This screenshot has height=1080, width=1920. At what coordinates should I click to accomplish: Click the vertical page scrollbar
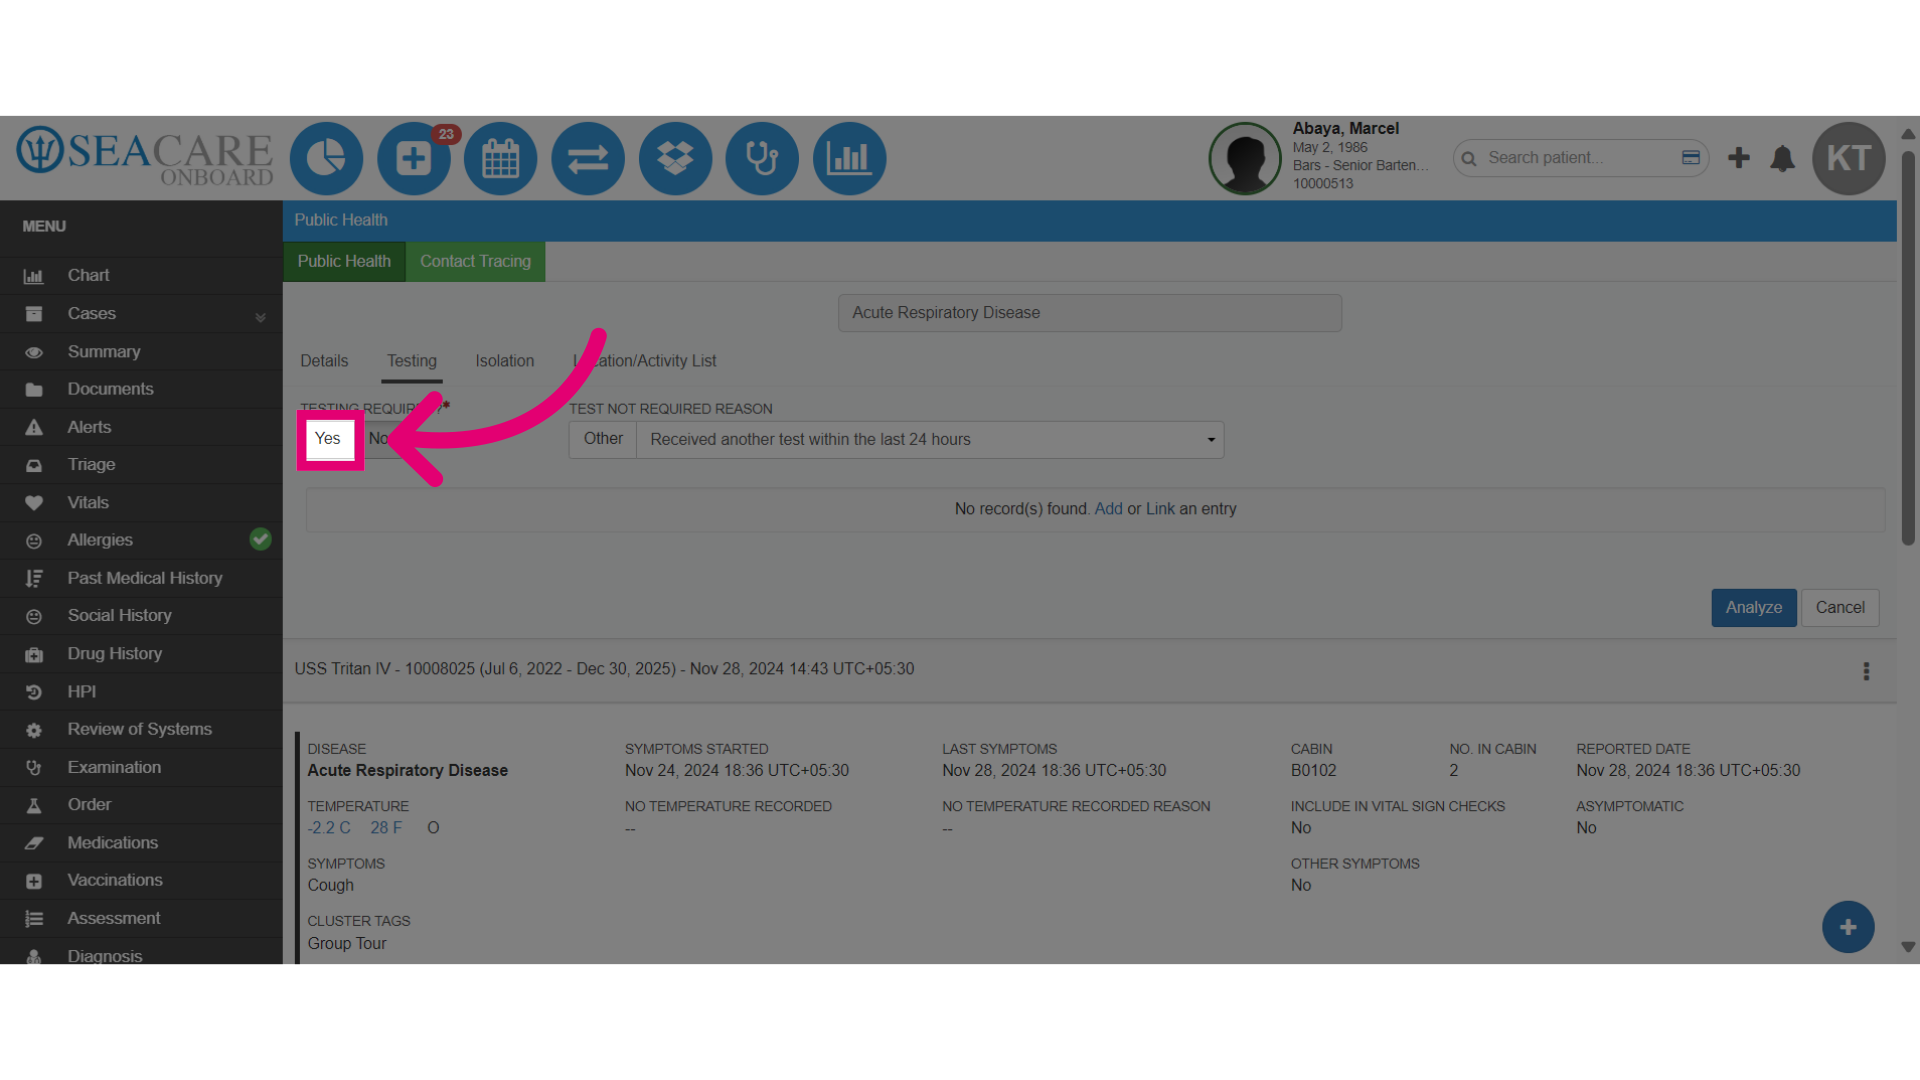(1908, 348)
